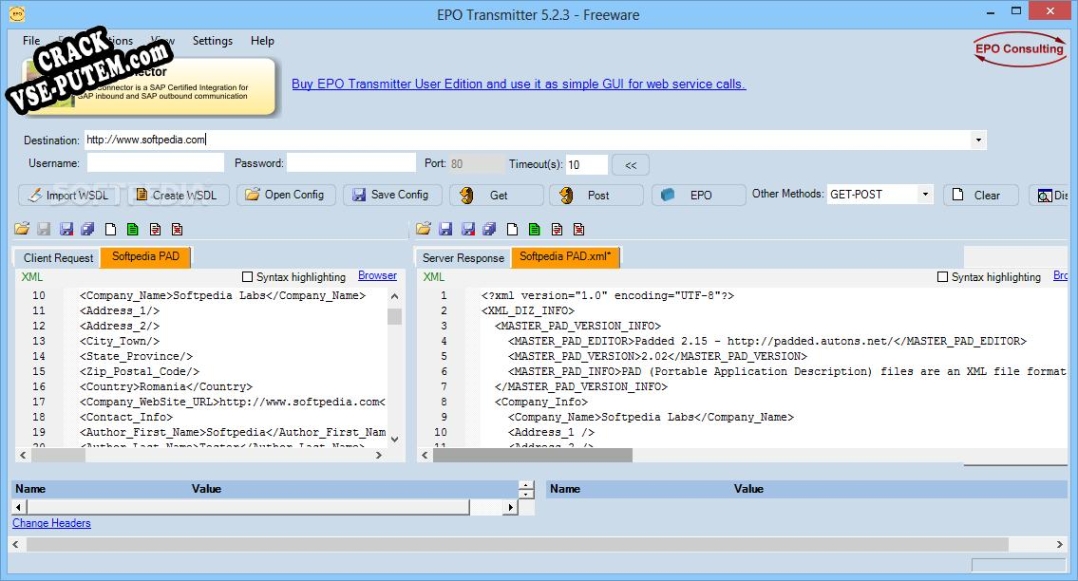Image resolution: width=1078 pixels, height=581 pixels.
Task: Click the MASTER_PAD_VERSION 2.02 line
Action: coord(657,356)
